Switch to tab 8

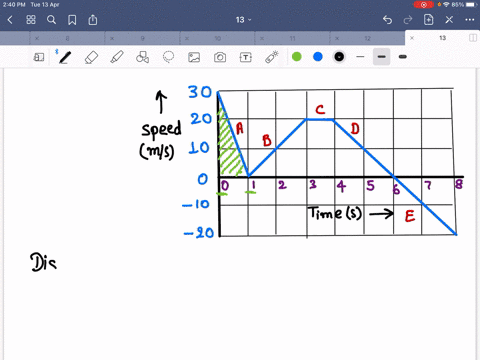tap(67, 38)
